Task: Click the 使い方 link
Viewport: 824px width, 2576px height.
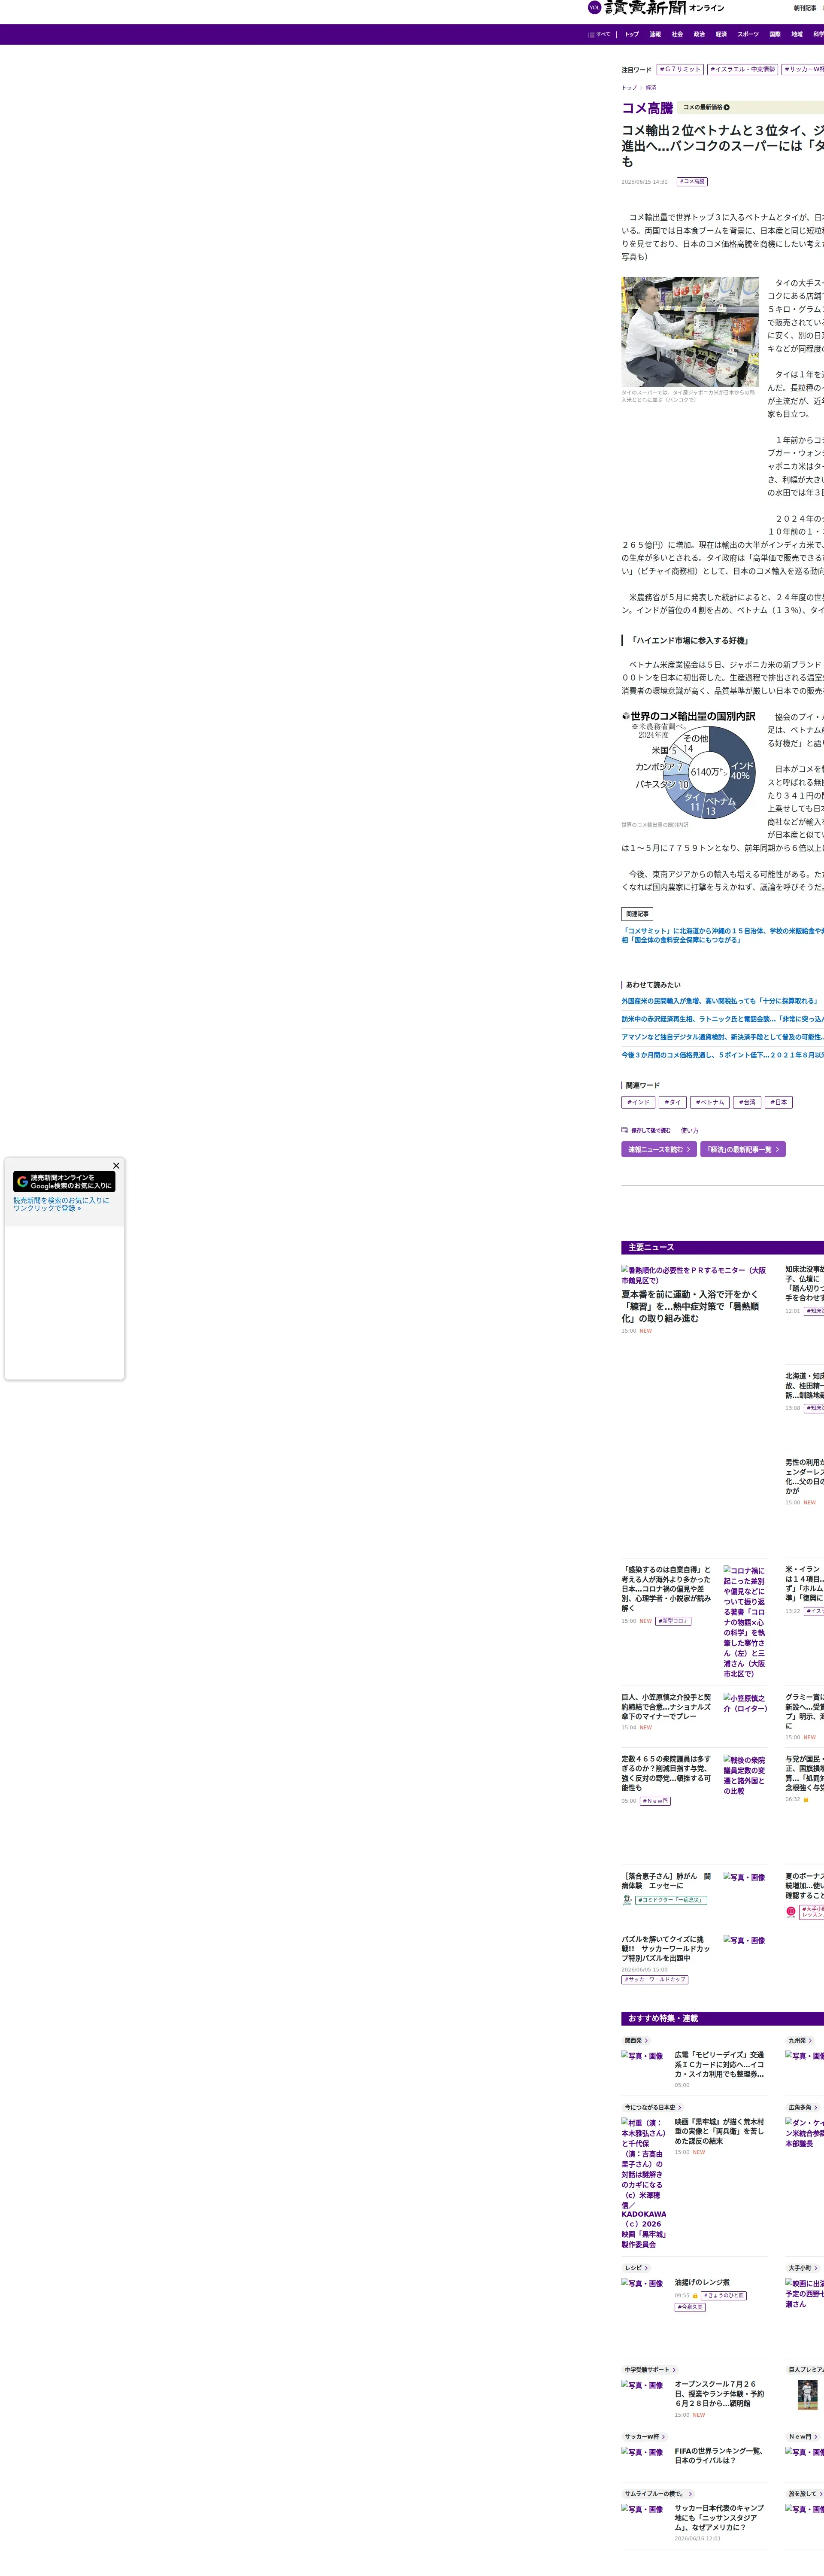Action: click(x=690, y=1131)
